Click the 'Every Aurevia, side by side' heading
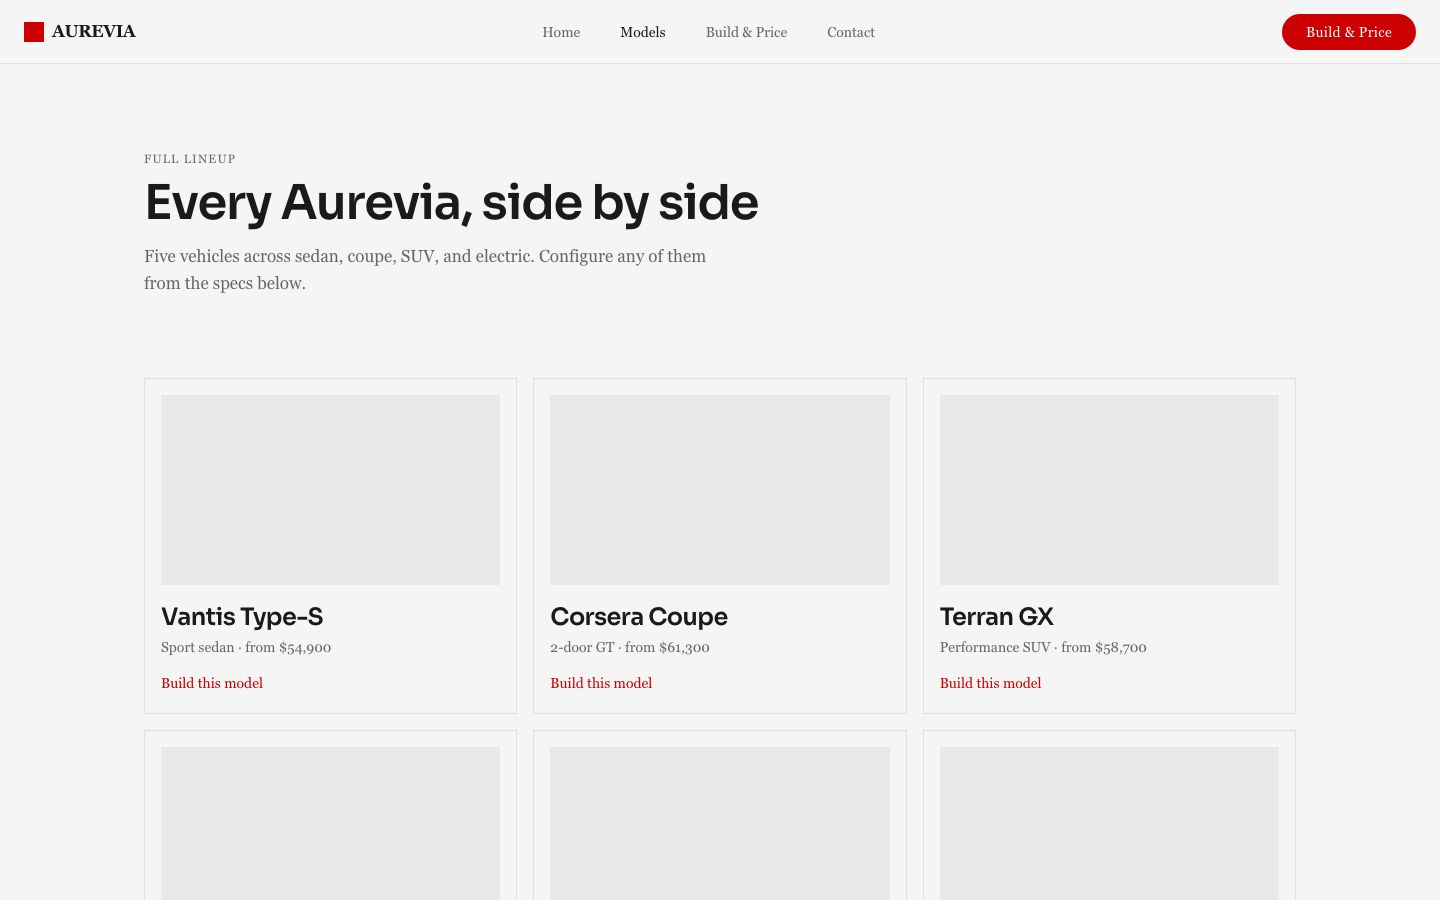The image size is (1440, 900). [x=451, y=203]
